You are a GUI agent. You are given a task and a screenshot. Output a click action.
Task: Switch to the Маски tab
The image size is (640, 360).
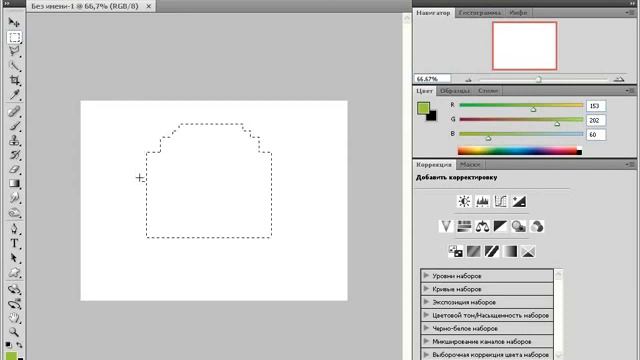(470, 164)
